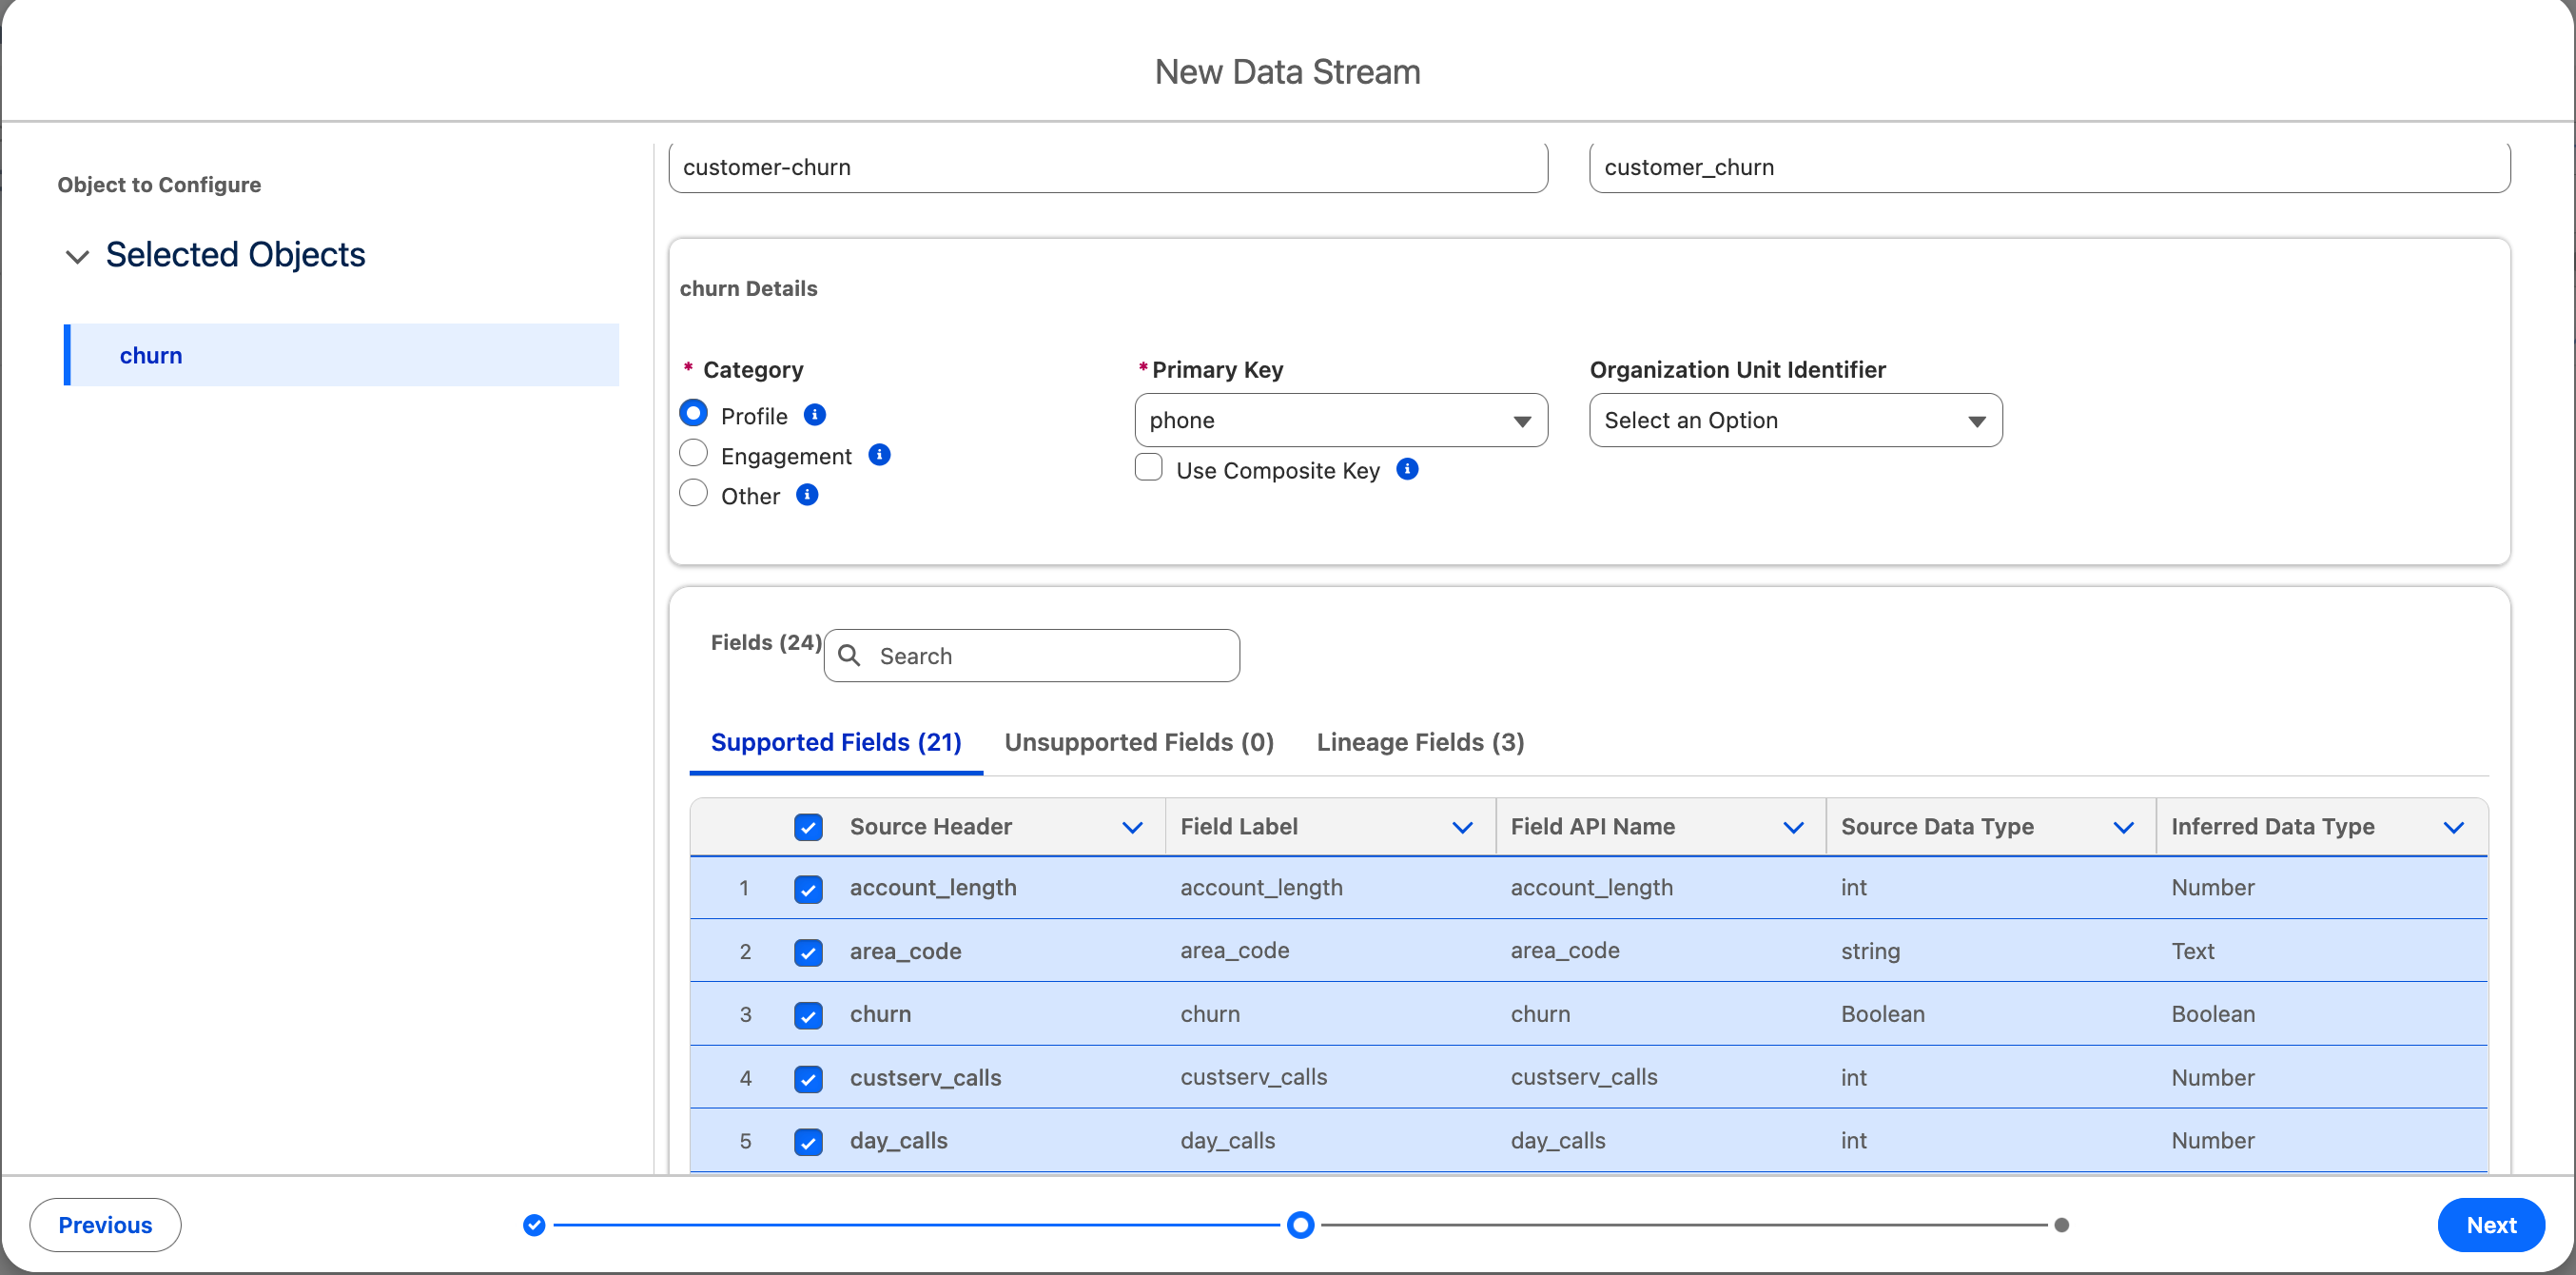Click the Inferred Data Type column title

tap(2272, 827)
